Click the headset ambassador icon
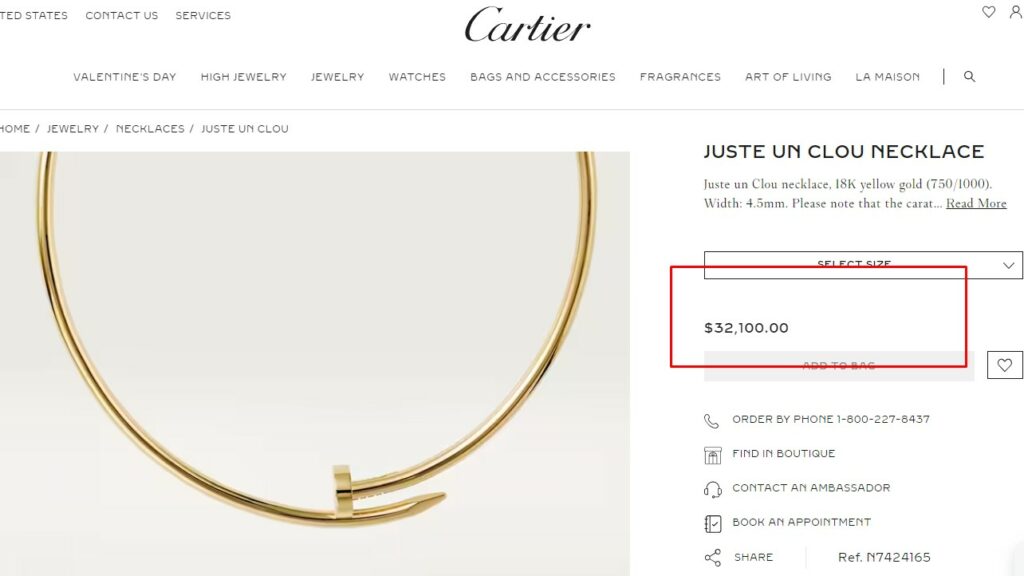The height and width of the screenshot is (576, 1024). (712, 489)
